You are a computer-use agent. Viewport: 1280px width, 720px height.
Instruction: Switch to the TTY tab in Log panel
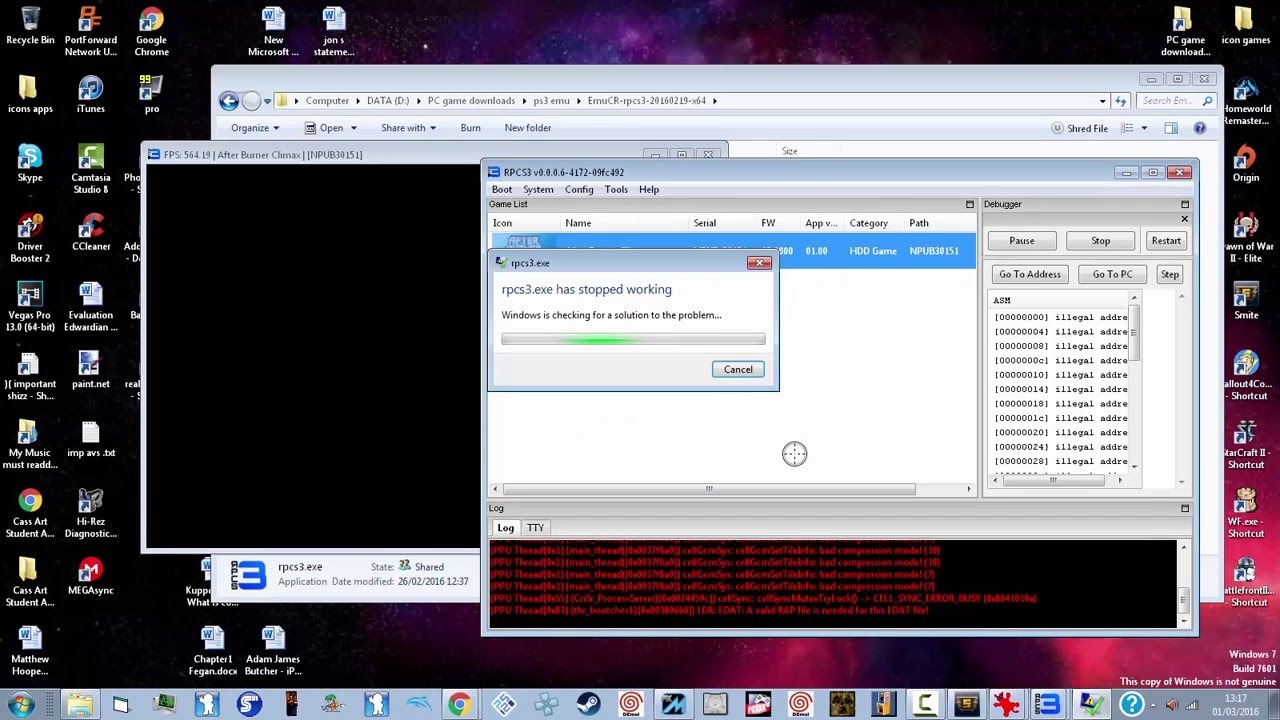pos(536,528)
